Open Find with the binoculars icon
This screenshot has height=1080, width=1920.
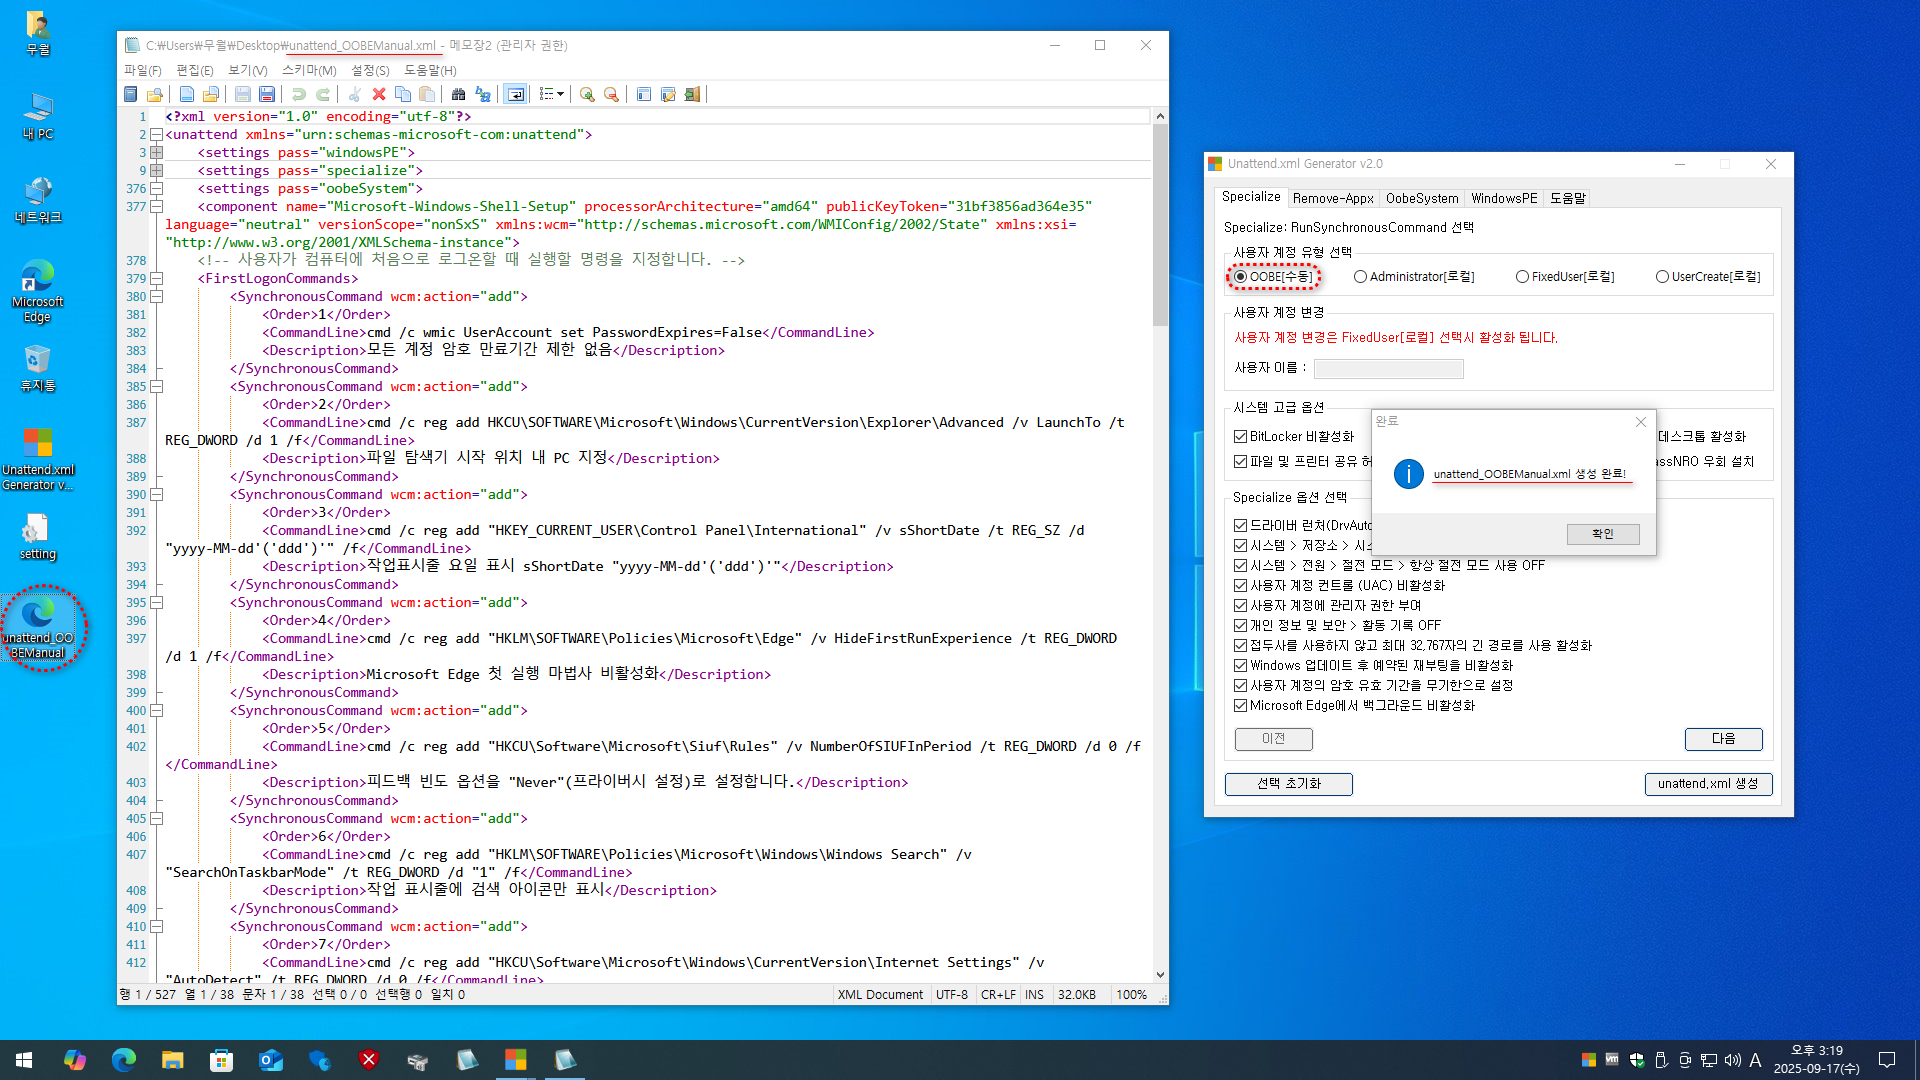pyautogui.click(x=458, y=94)
